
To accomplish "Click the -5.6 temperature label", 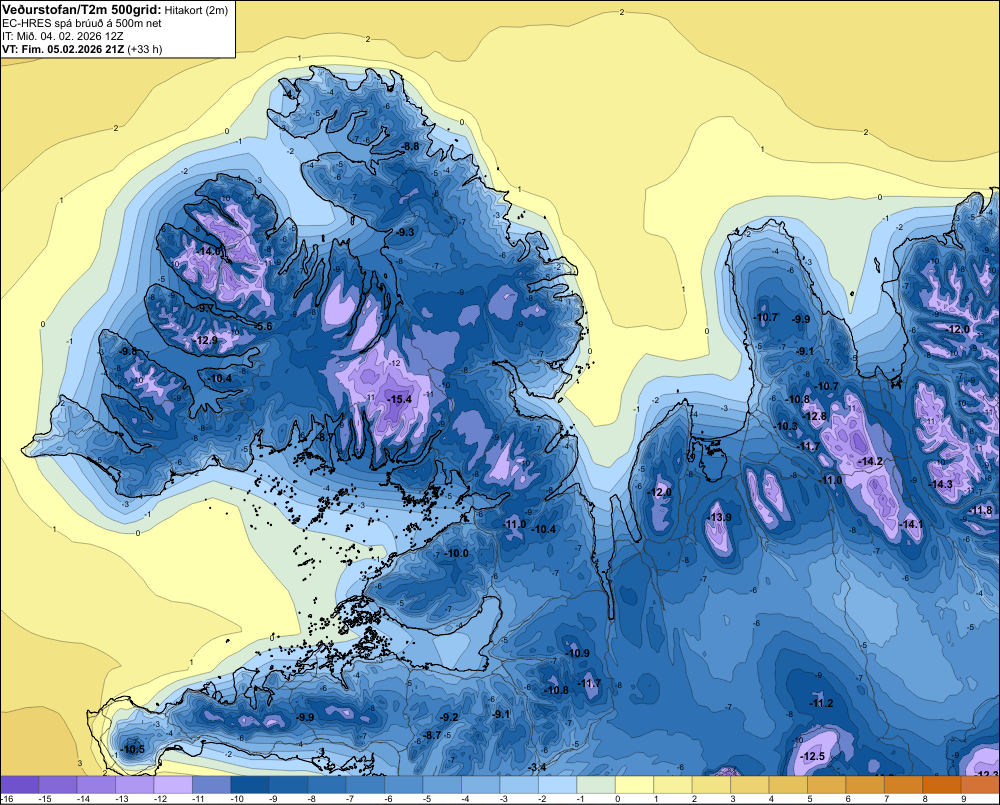I will pos(263,326).
